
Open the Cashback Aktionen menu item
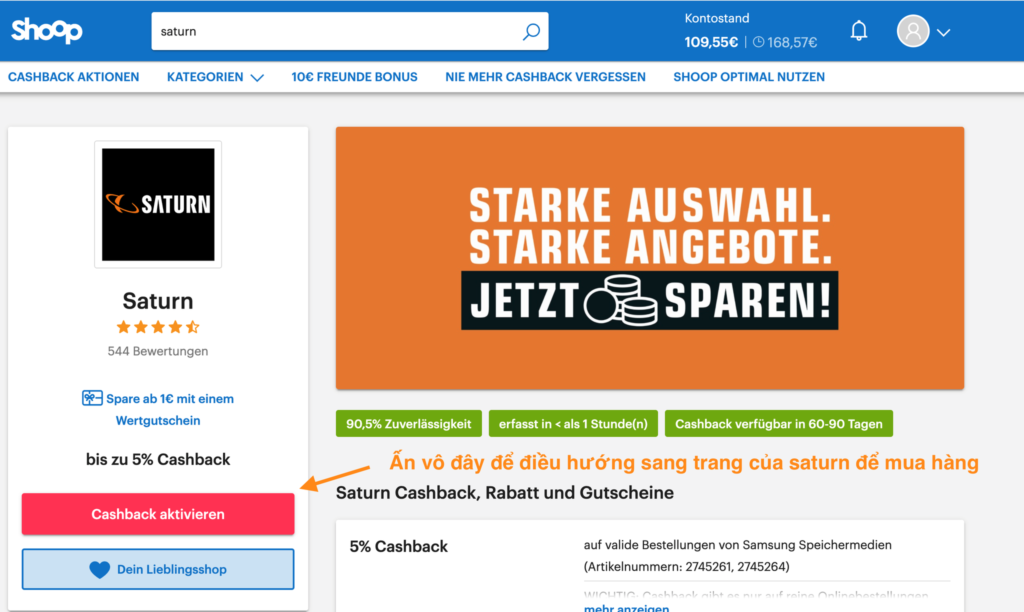(74, 77)
